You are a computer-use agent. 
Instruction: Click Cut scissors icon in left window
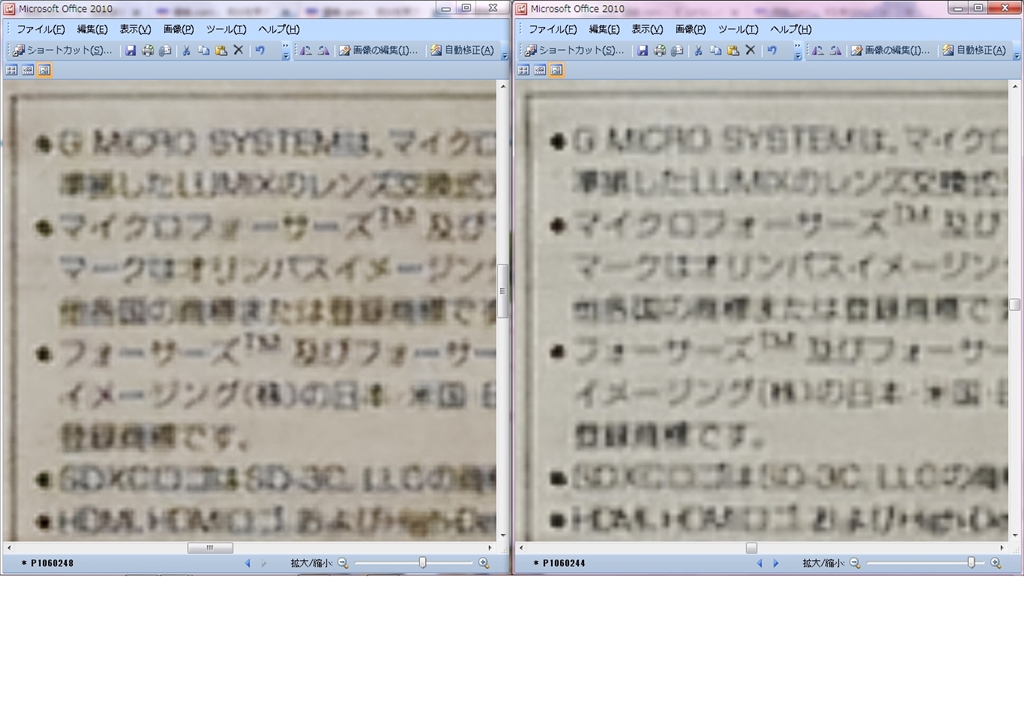pos(187,50)
